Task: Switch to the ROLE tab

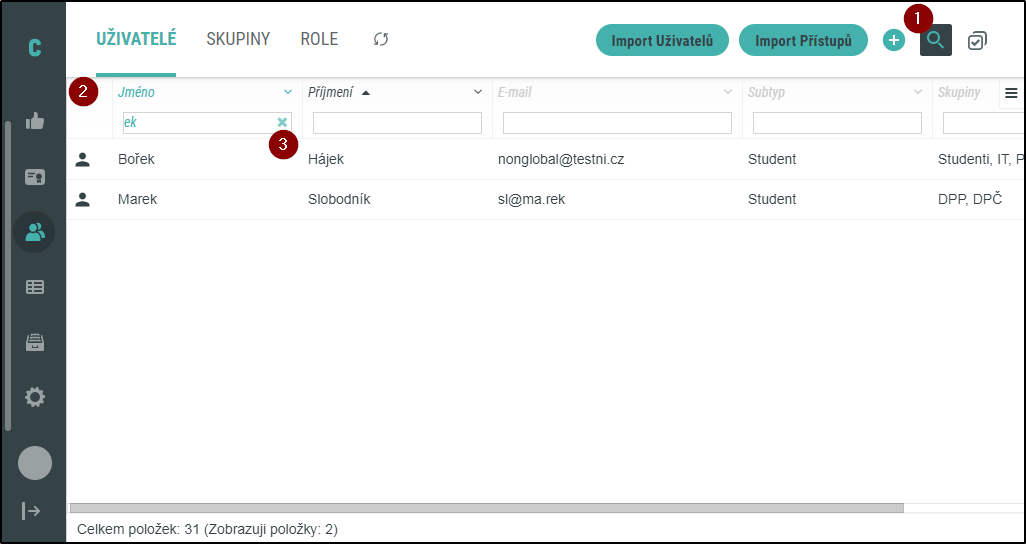Action: point(319,40)
